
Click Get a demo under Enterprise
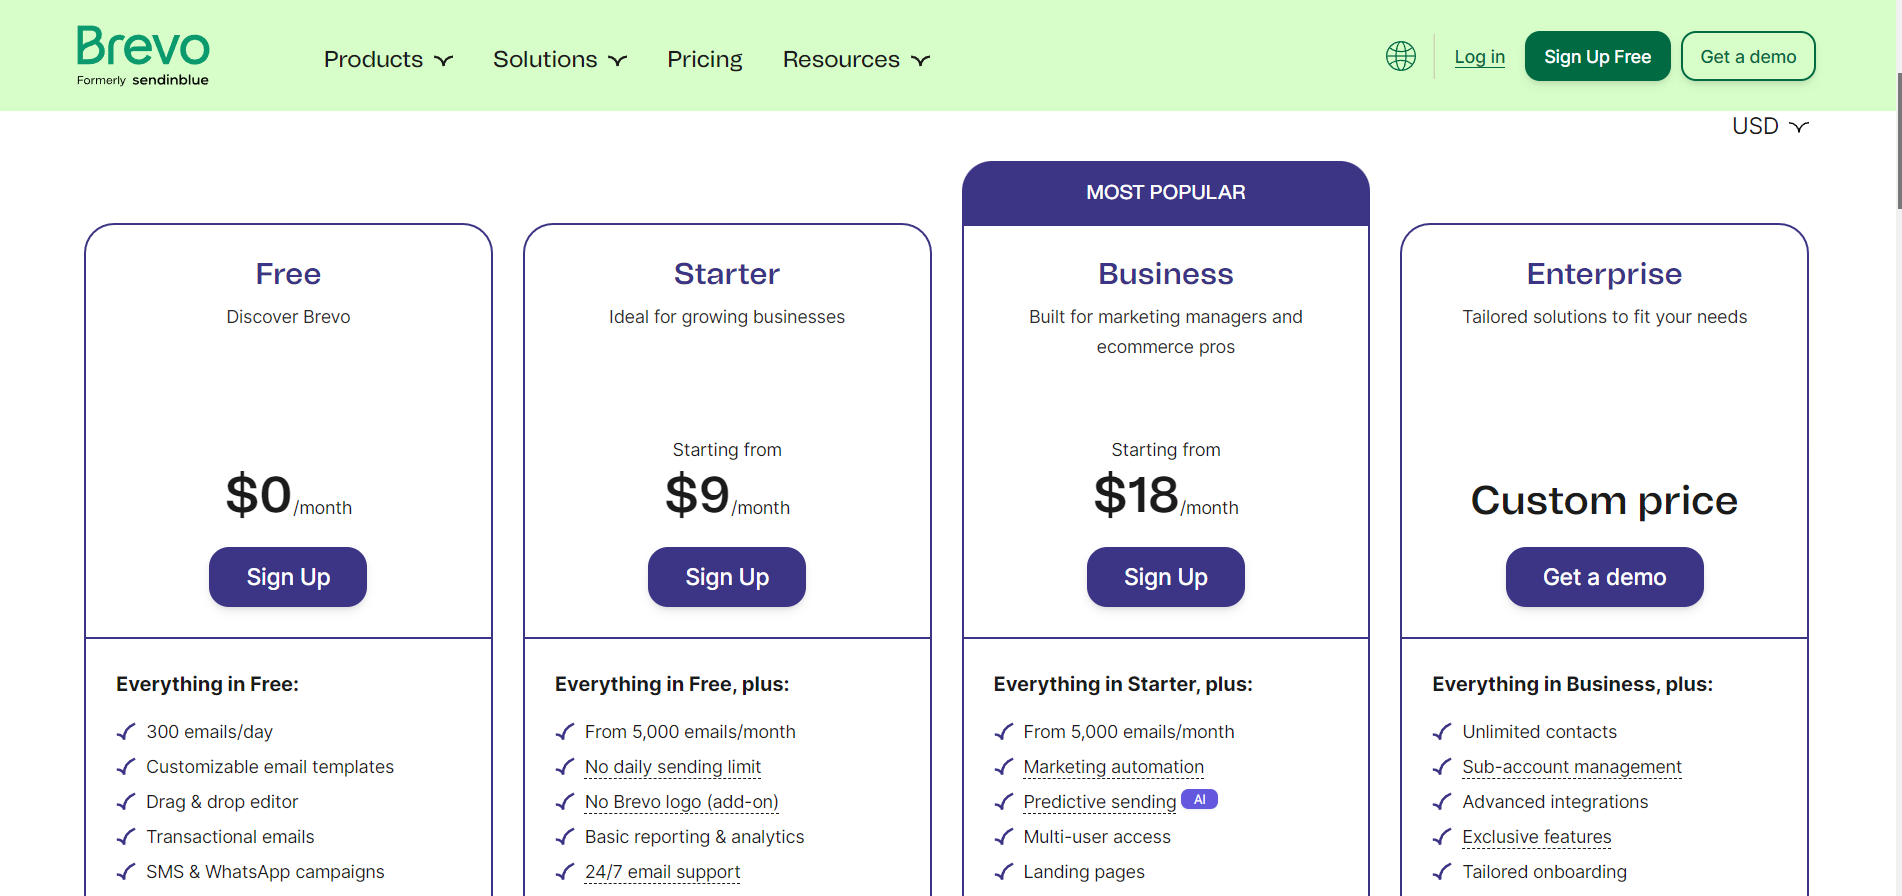pos(1604,577)
